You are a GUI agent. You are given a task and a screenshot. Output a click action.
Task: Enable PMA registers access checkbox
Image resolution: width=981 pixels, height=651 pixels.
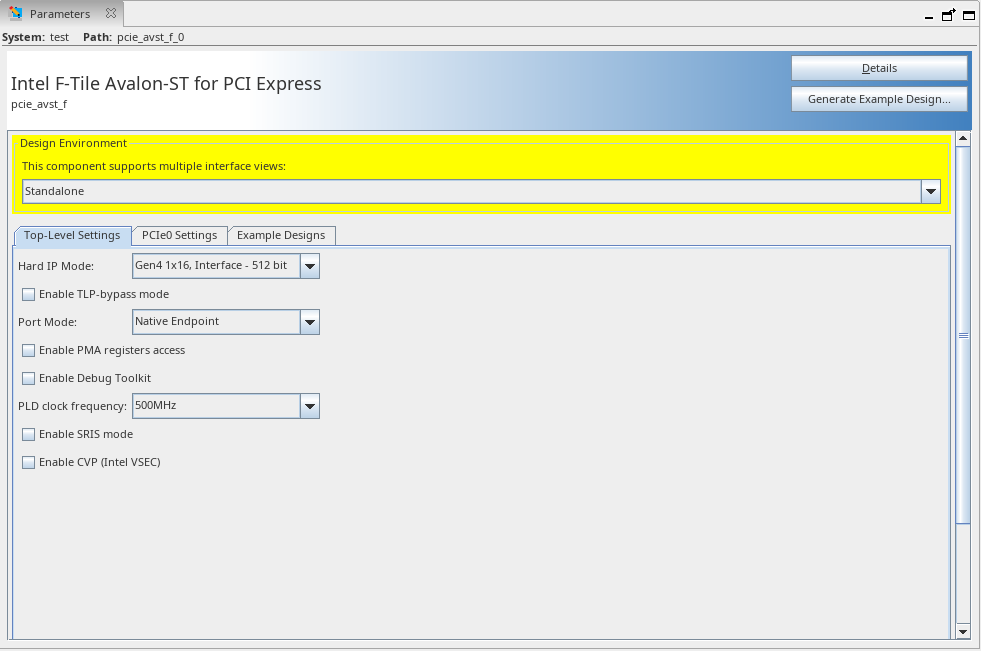tap(28, 350)
